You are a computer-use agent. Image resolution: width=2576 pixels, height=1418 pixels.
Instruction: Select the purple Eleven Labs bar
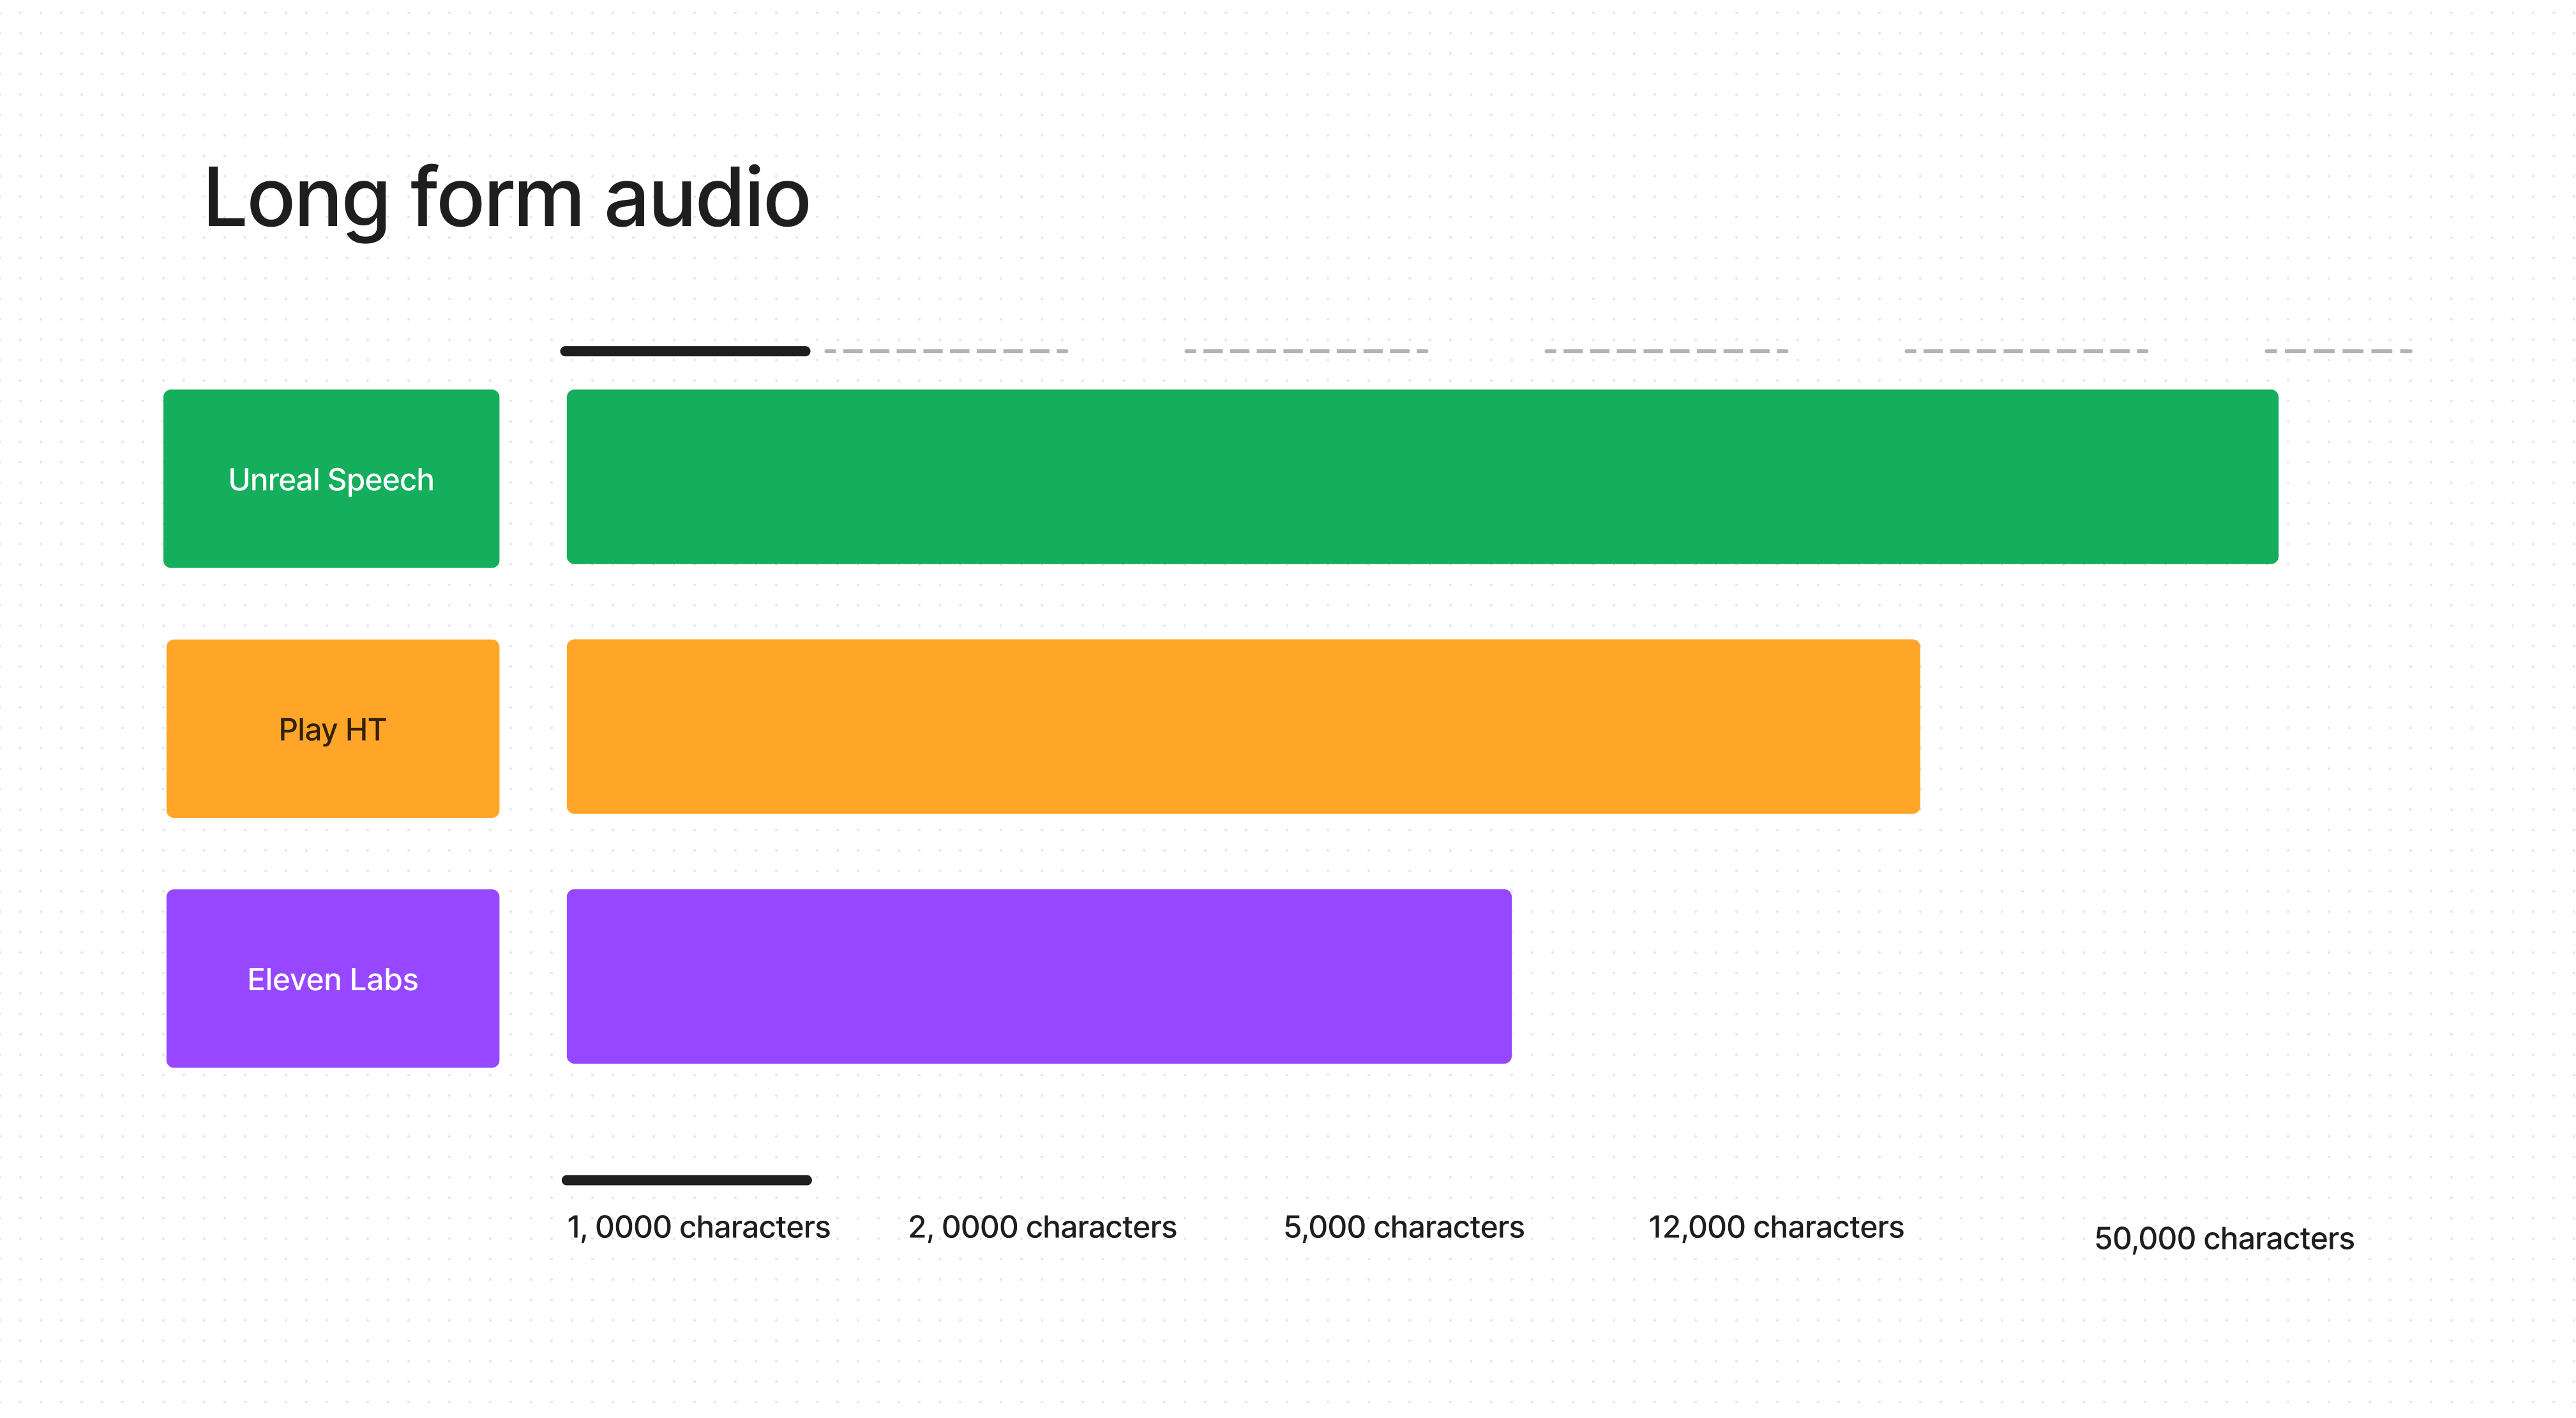tap(1039, 977)
